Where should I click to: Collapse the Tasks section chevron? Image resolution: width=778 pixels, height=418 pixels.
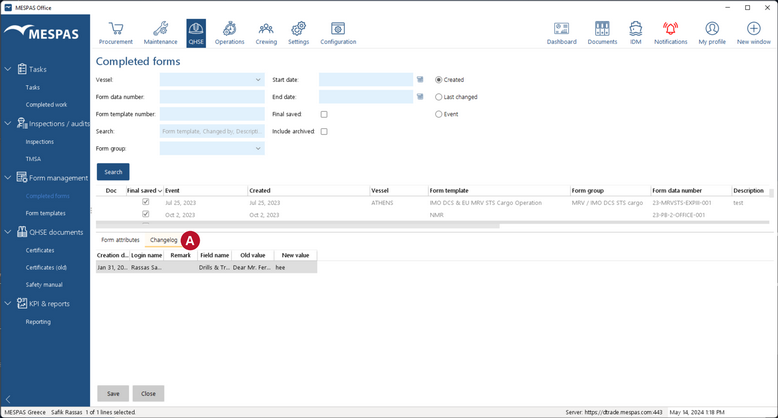[8, 69]
